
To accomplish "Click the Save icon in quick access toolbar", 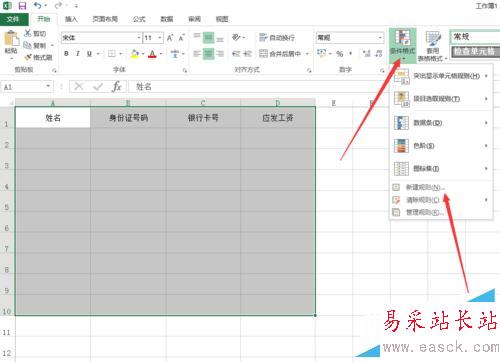I will tap(22, 5).
